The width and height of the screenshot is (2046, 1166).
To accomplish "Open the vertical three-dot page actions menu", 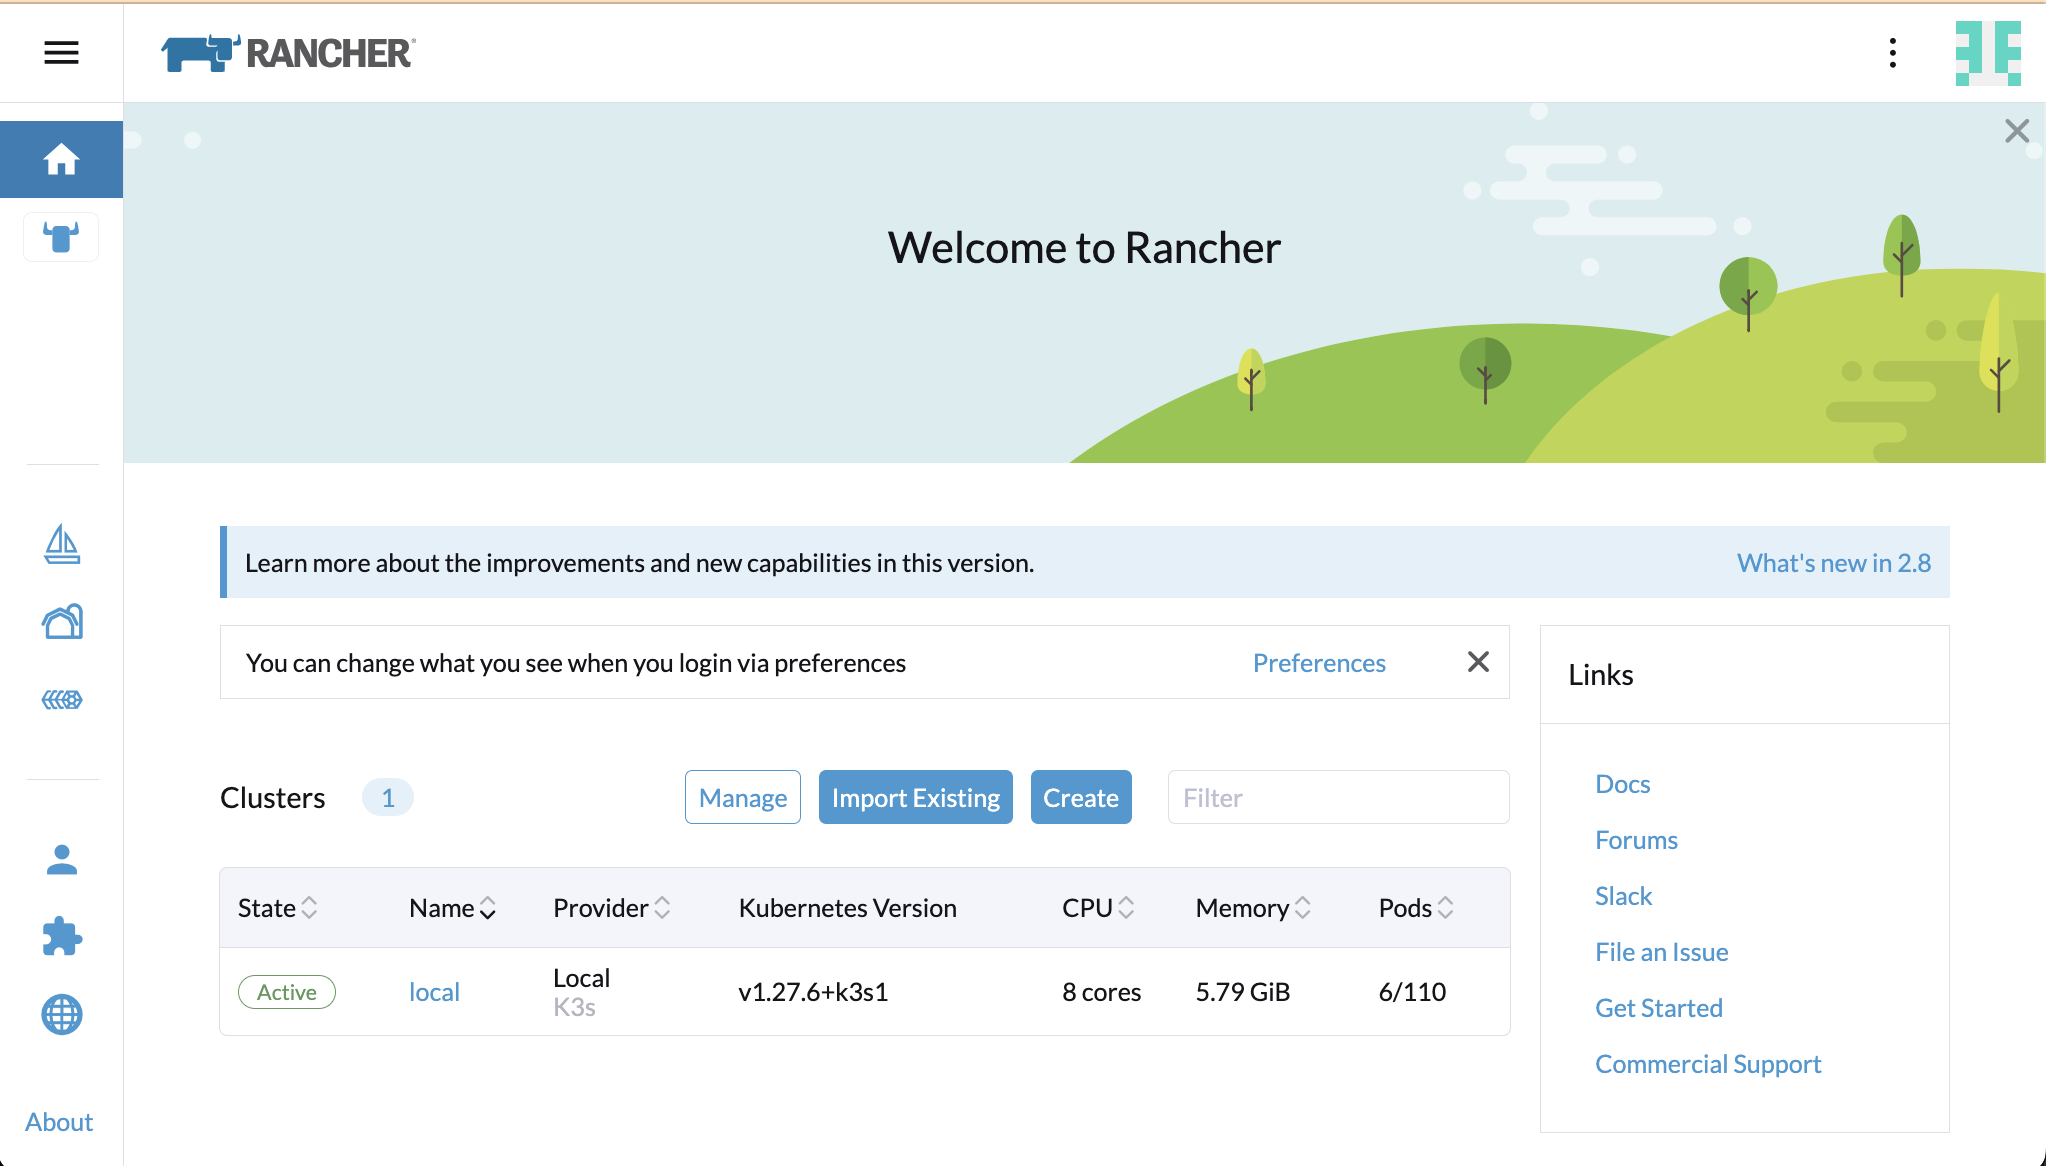I will 1892,53.
